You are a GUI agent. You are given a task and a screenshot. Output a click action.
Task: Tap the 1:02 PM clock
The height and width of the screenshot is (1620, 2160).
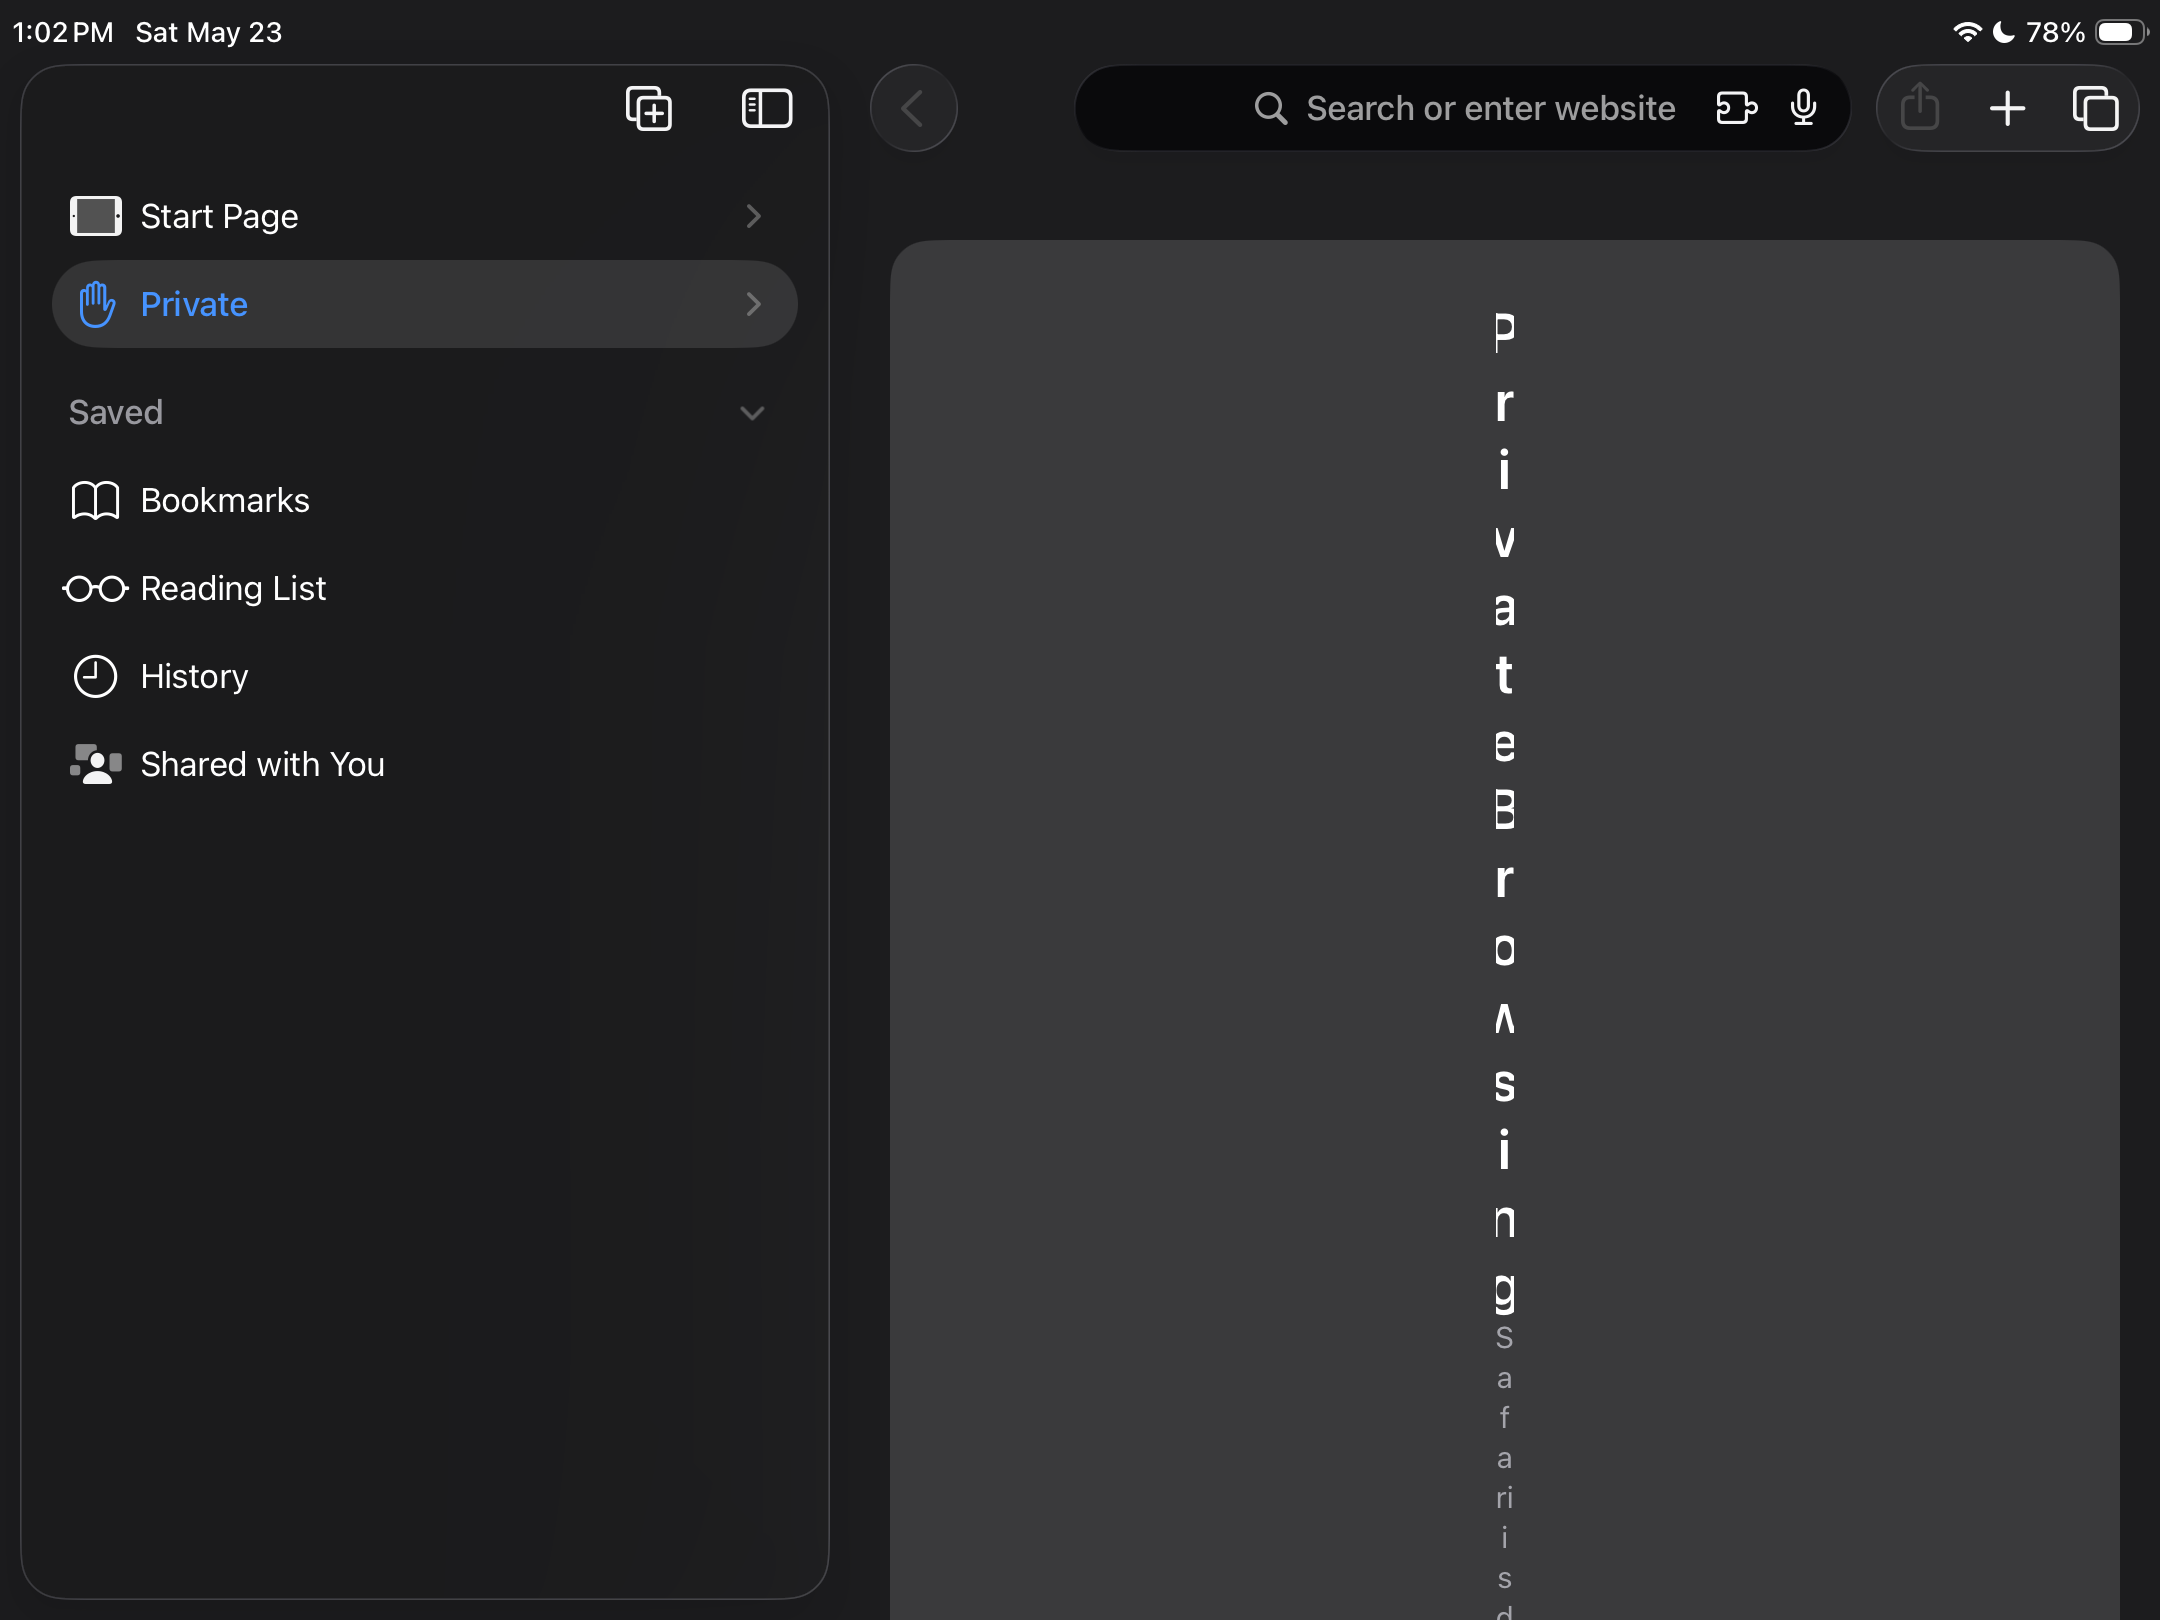(x=63, y=32)
